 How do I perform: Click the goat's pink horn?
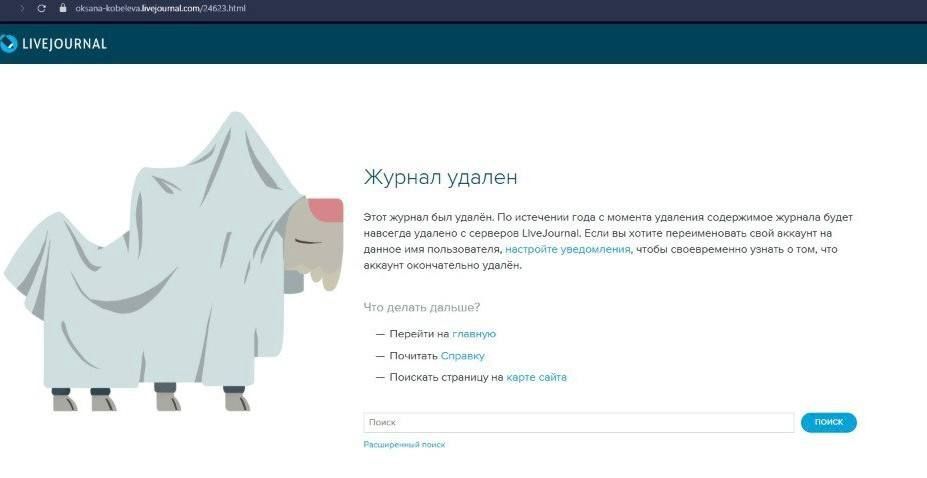tap(325, 210)
